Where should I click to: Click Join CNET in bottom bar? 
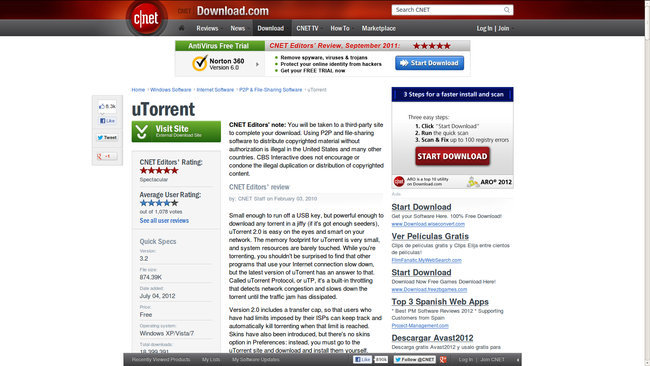click(492, 359)
